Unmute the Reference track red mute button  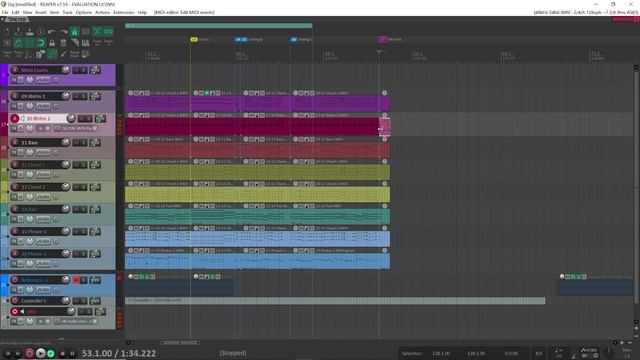[76, 280]
